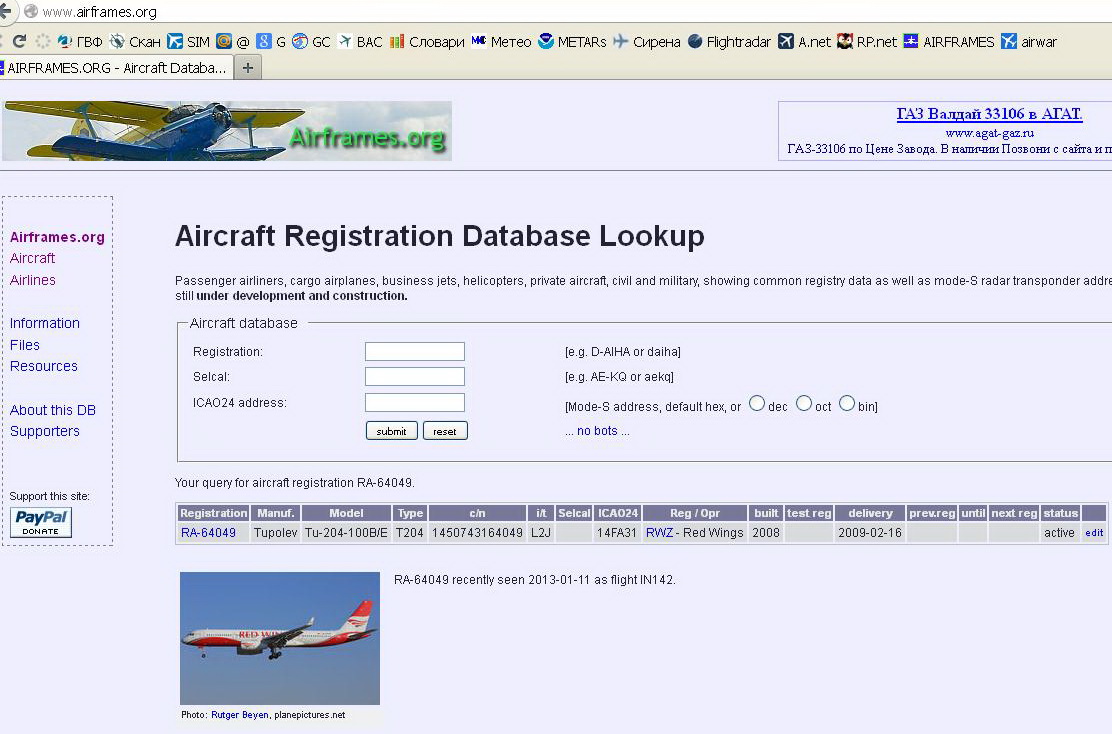The height and width of the screenshot is (734, 1112).
Task: Click the reset button
Action: 445,431
